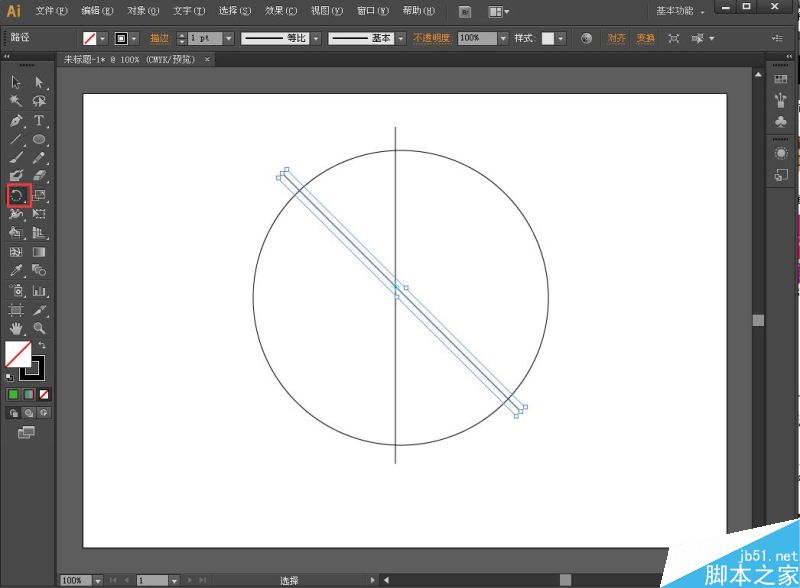The height and width of the screenshot is (588, 800).
Task: Open 样式 graphic style dropdown
Action: (561, 38)
